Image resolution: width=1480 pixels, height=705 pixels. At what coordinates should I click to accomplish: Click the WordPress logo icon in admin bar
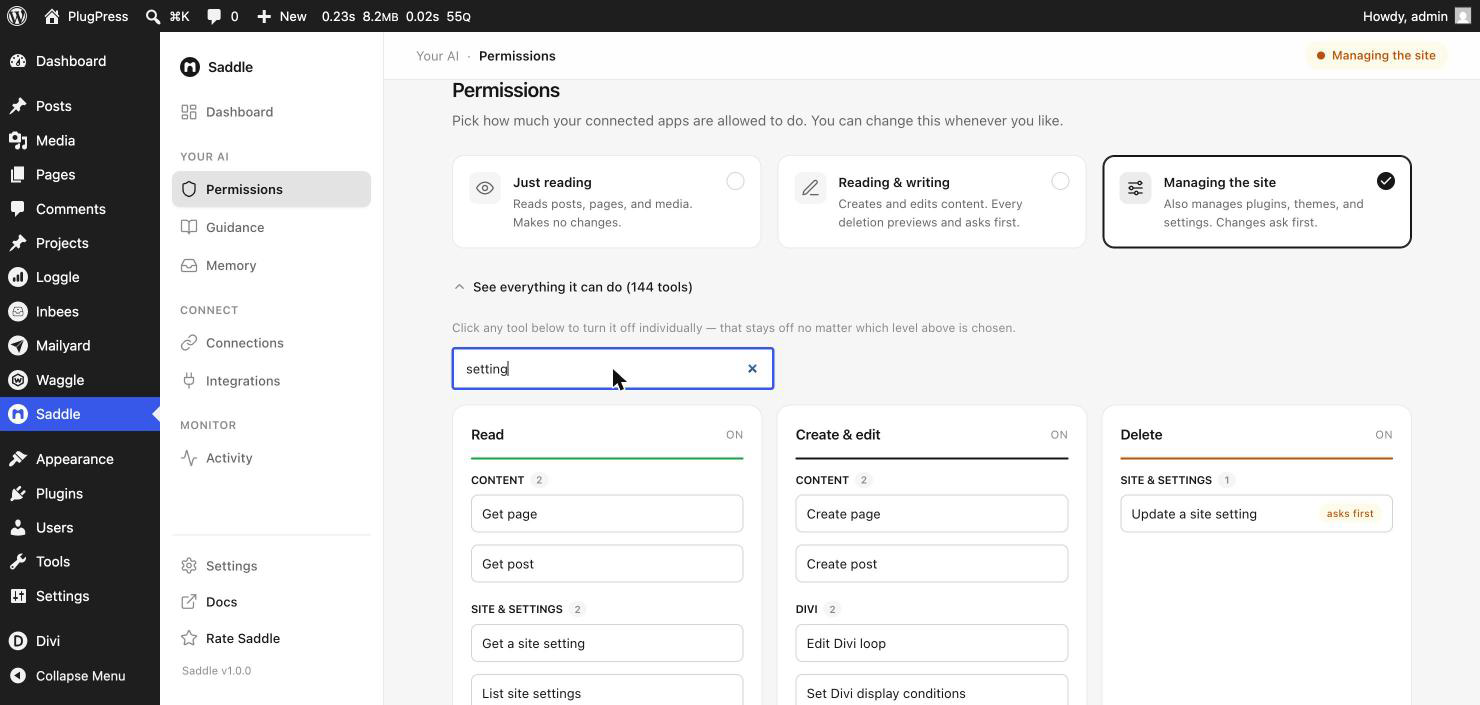(17, 16)
